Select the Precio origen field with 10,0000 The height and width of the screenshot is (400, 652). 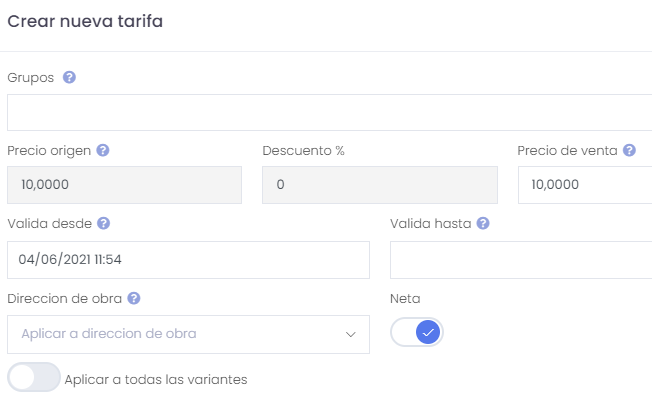click(124, 185)
